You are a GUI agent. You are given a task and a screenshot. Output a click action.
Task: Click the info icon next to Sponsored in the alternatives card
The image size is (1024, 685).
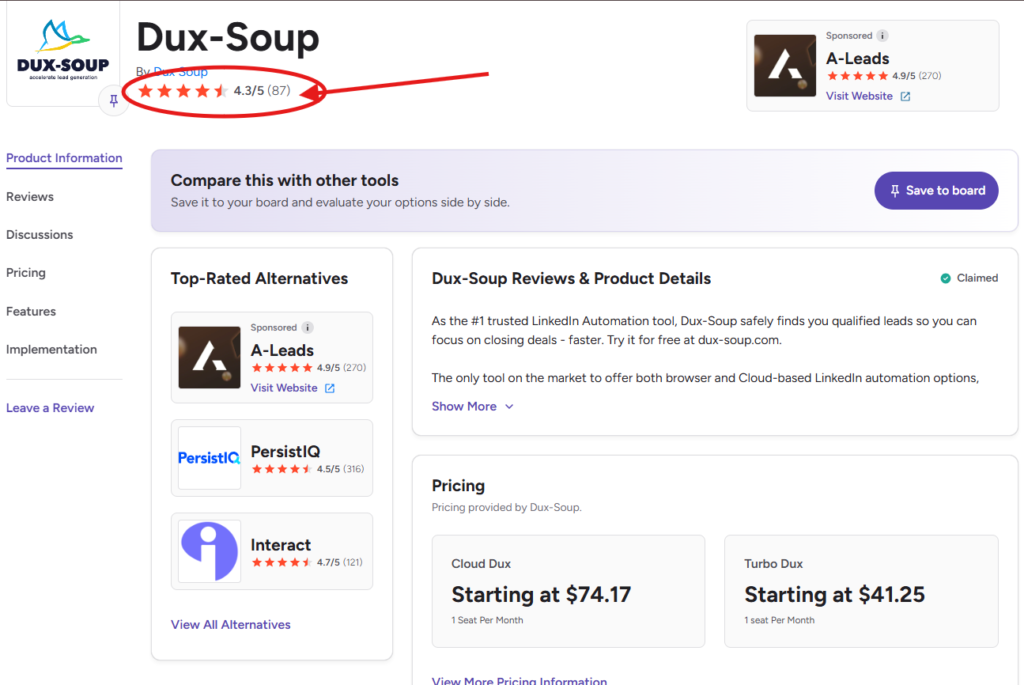306,327
